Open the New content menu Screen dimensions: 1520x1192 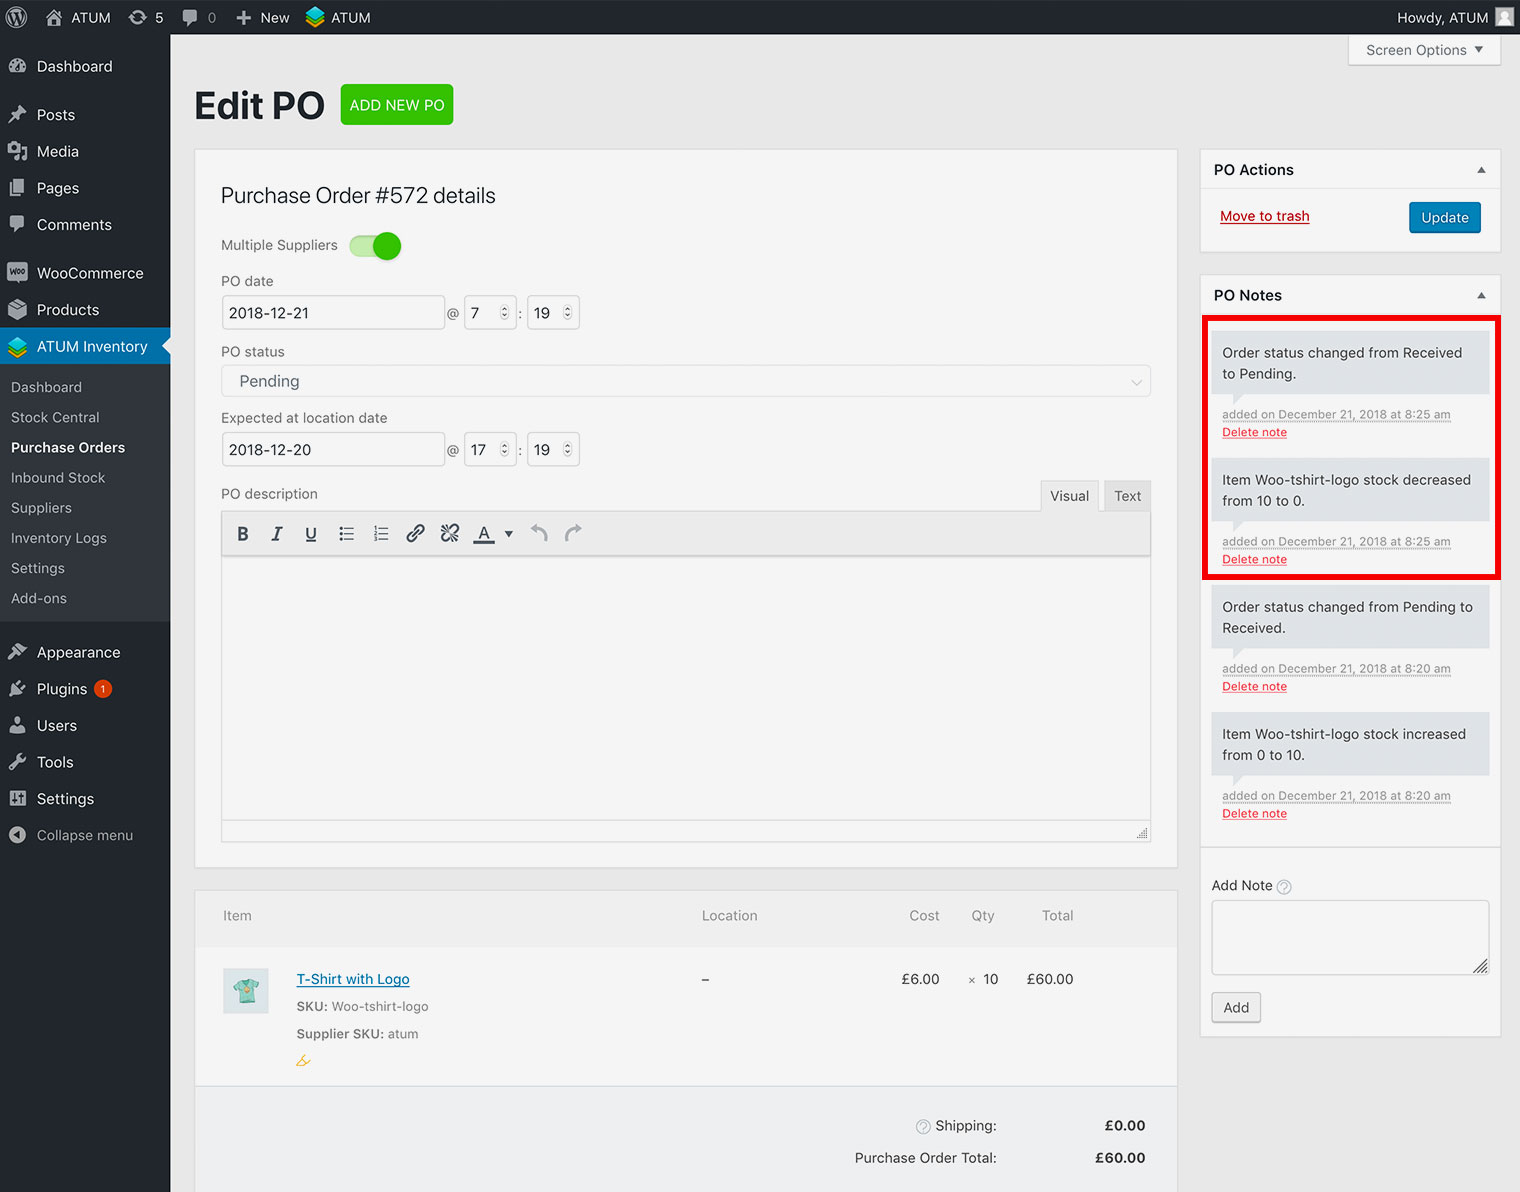click(262, 17)
